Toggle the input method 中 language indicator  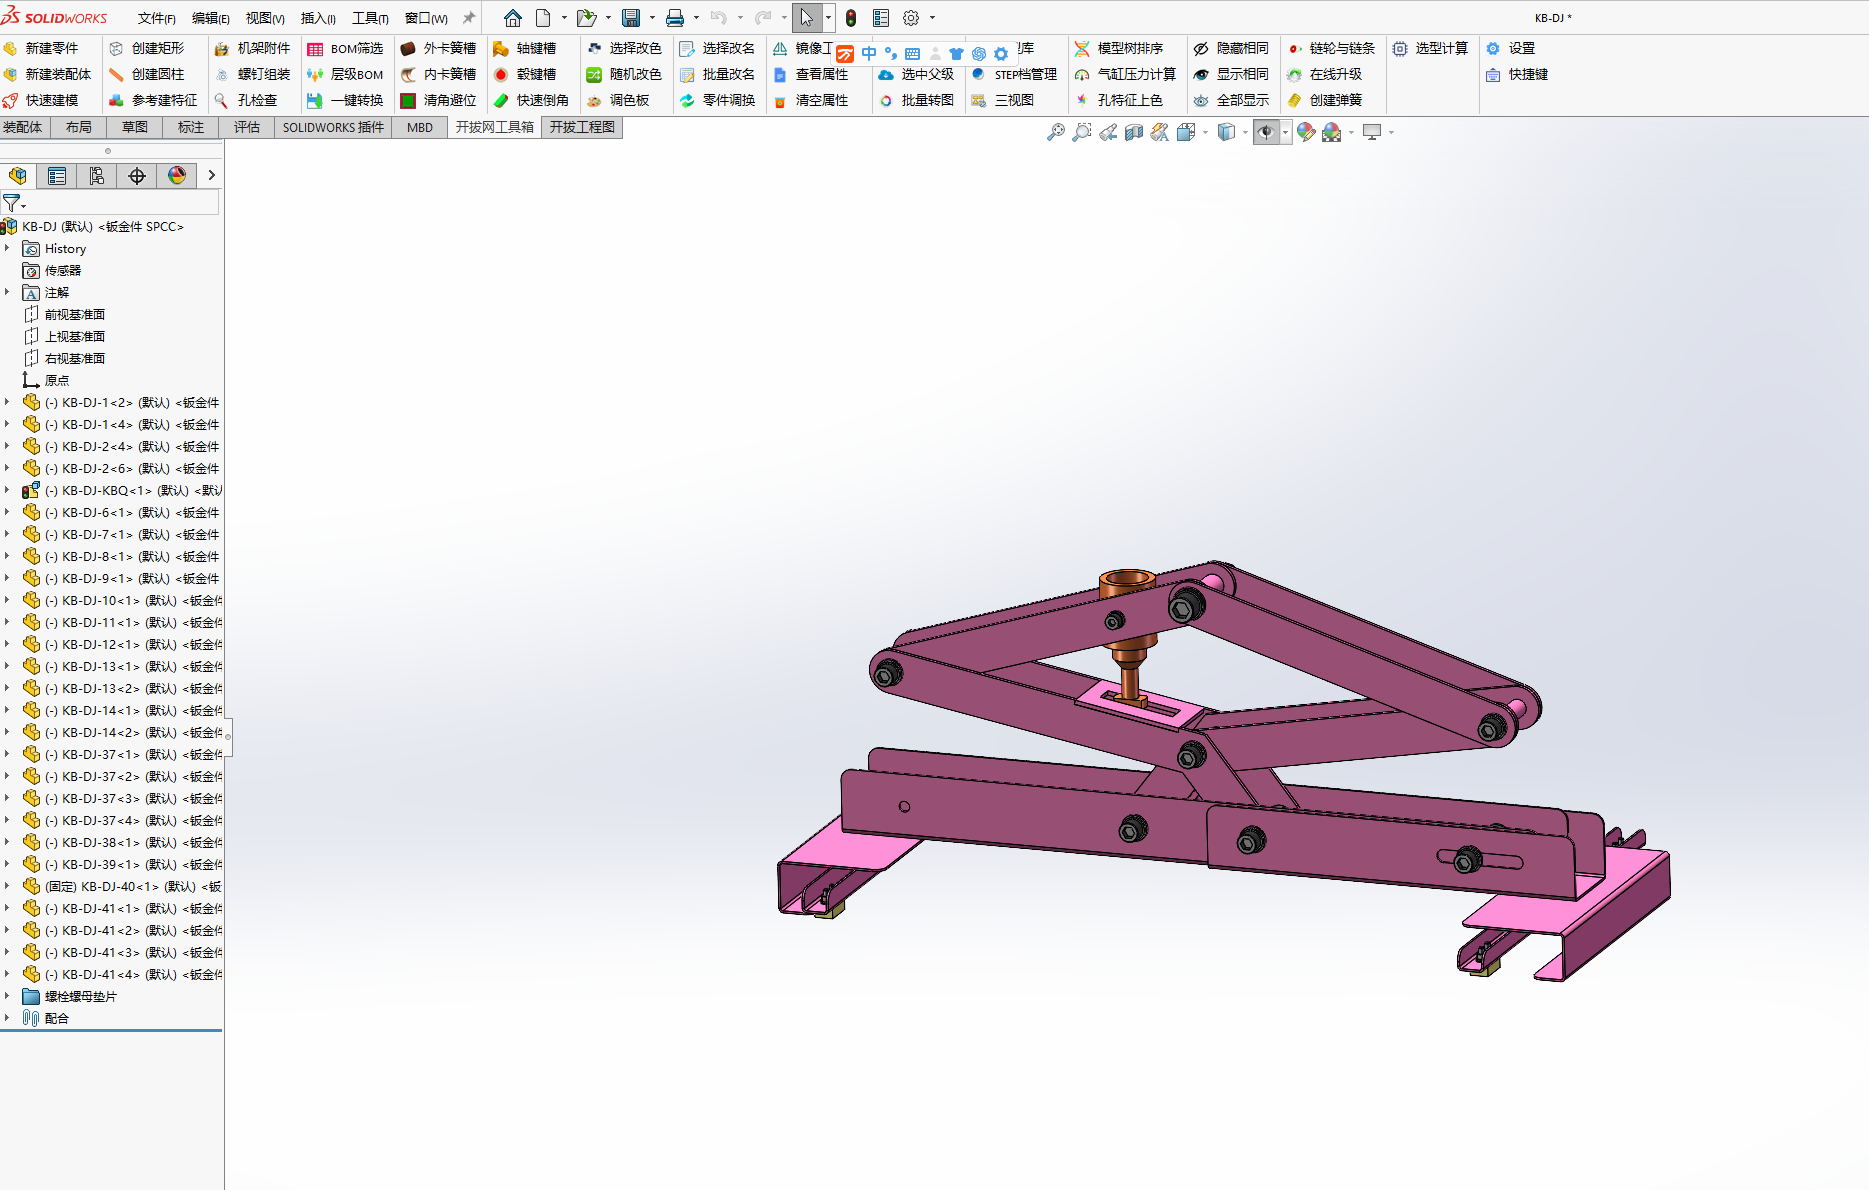tap(868, 54)
